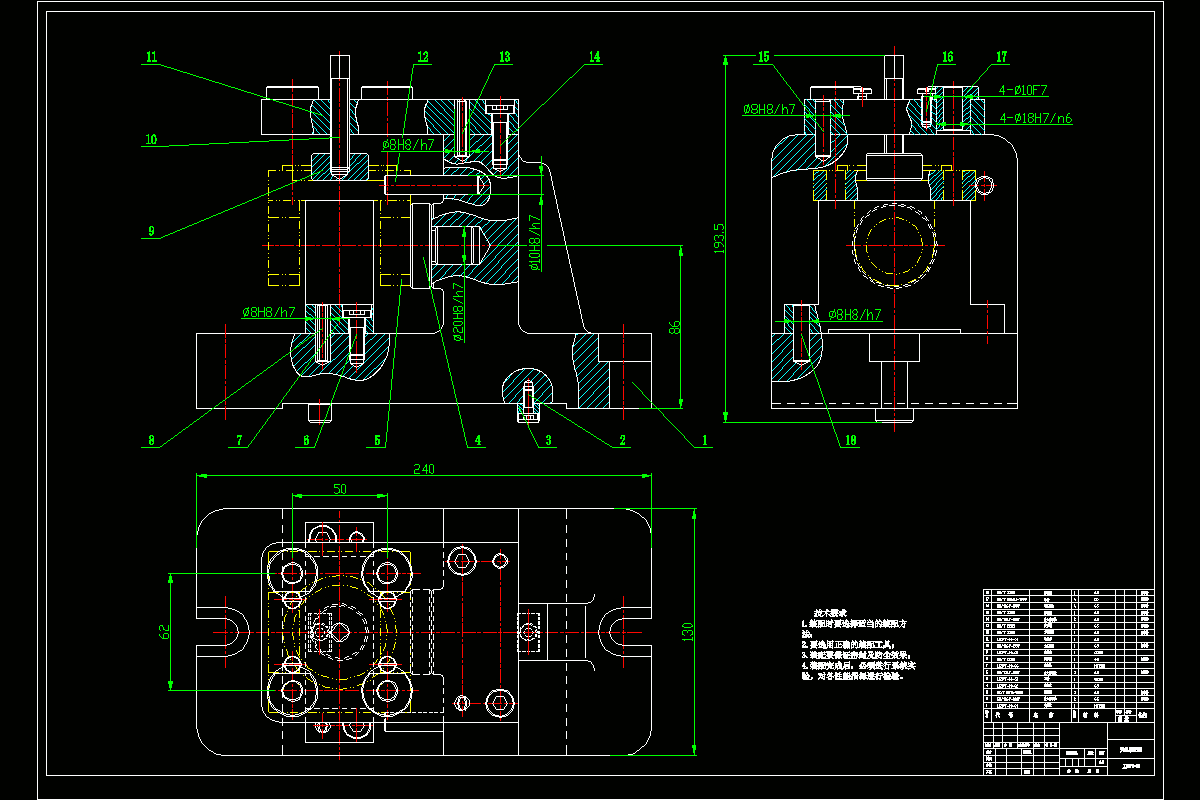Click part balloon number 16
Screen dimensions: 1200x800
[947, 58]
